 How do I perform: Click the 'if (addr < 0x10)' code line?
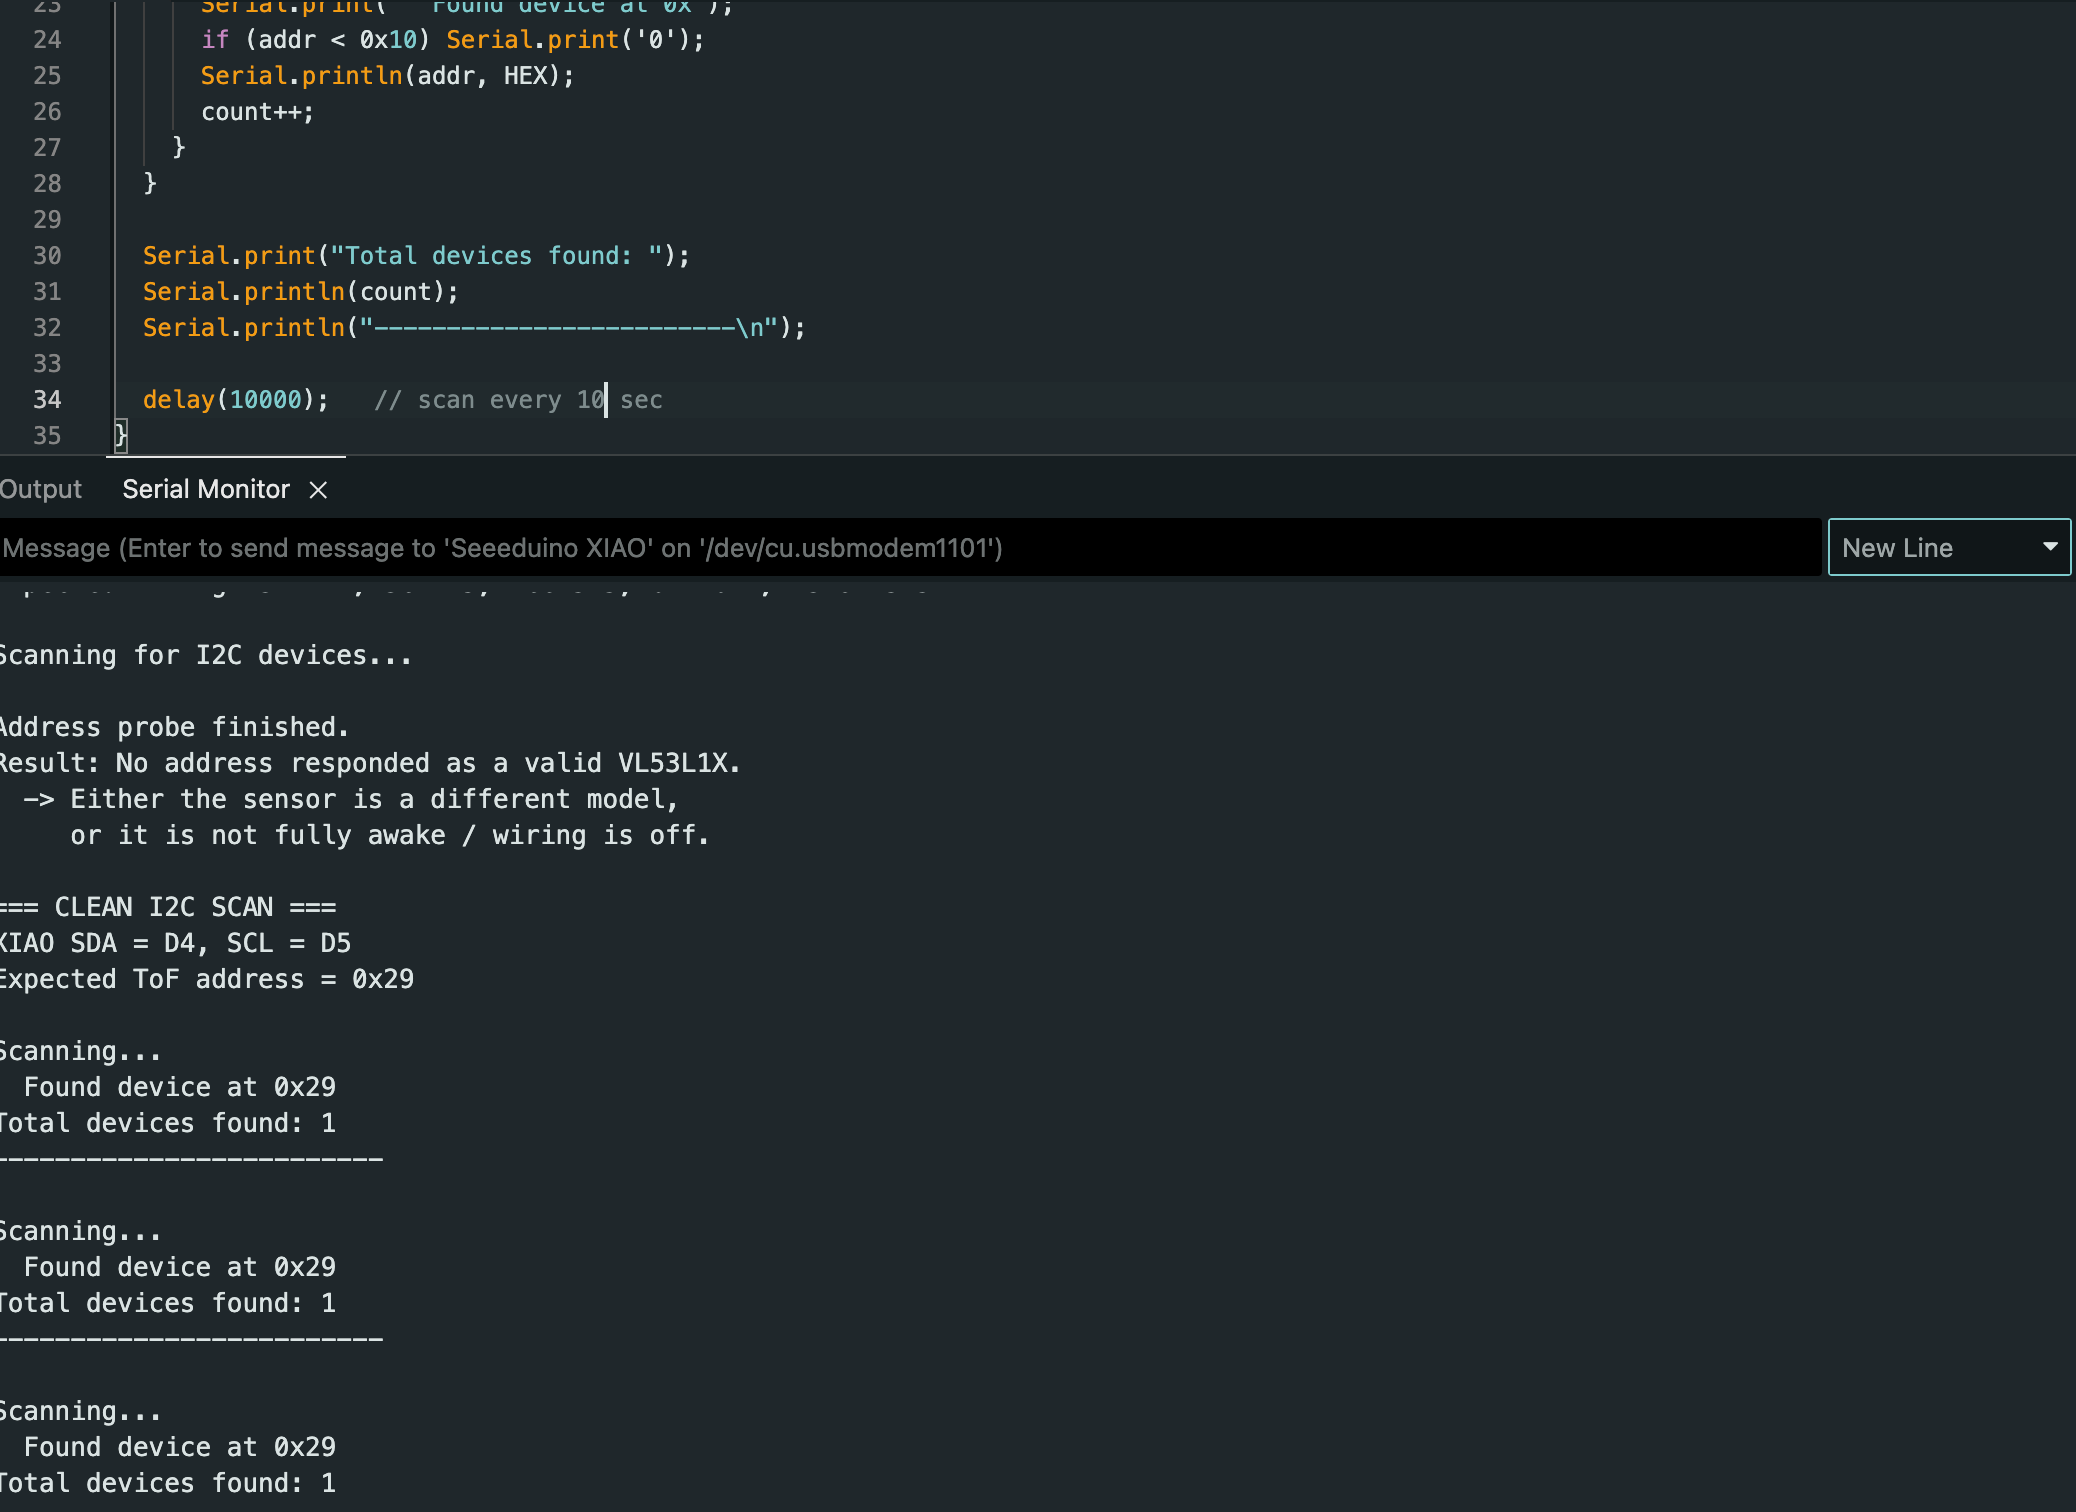pos(315,40)
